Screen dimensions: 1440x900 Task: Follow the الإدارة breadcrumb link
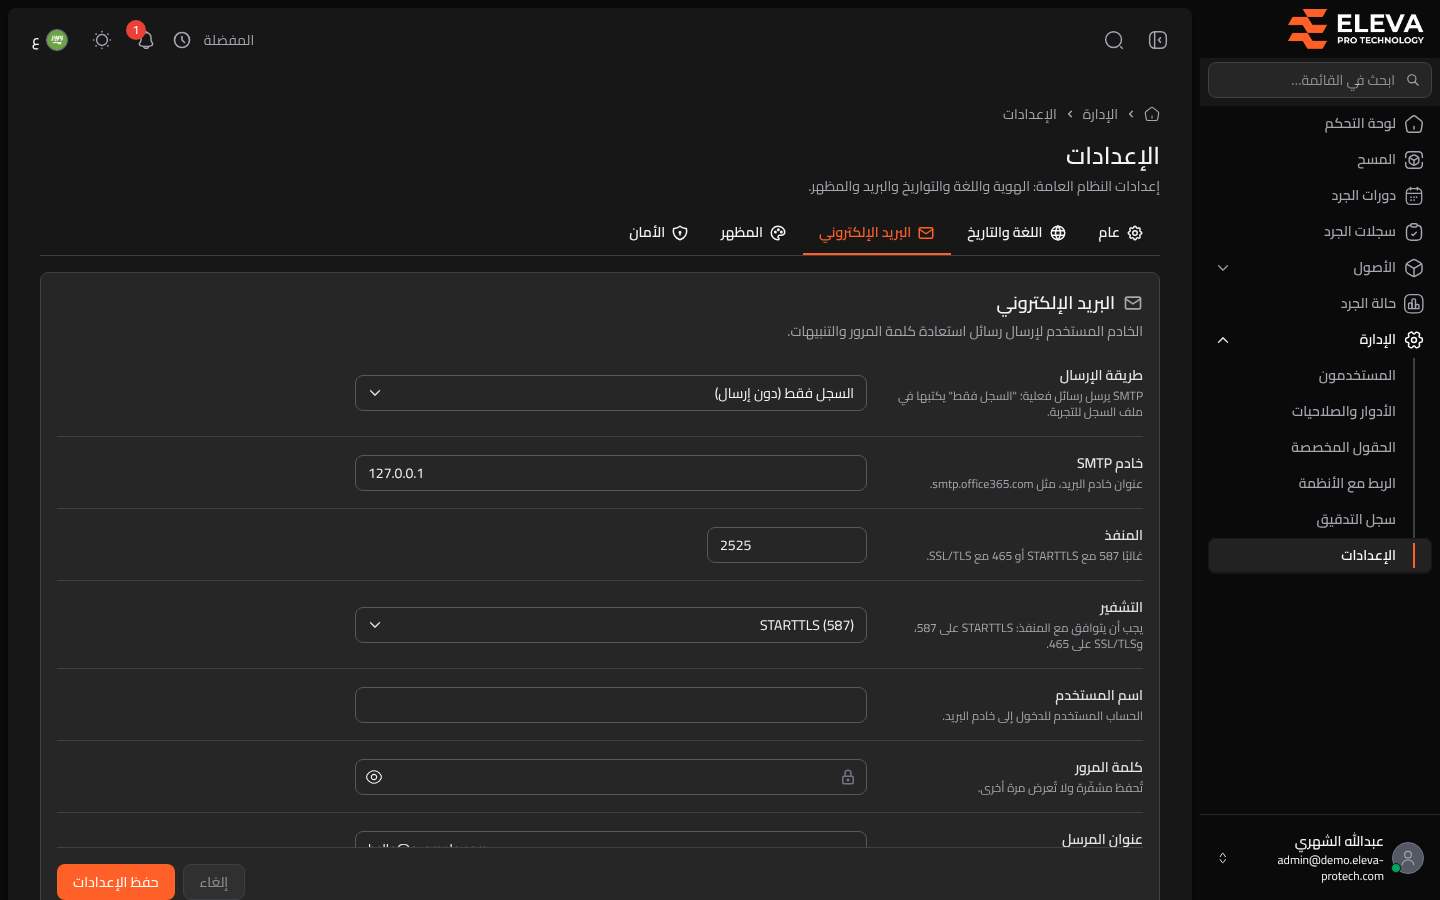(1100, 114)
